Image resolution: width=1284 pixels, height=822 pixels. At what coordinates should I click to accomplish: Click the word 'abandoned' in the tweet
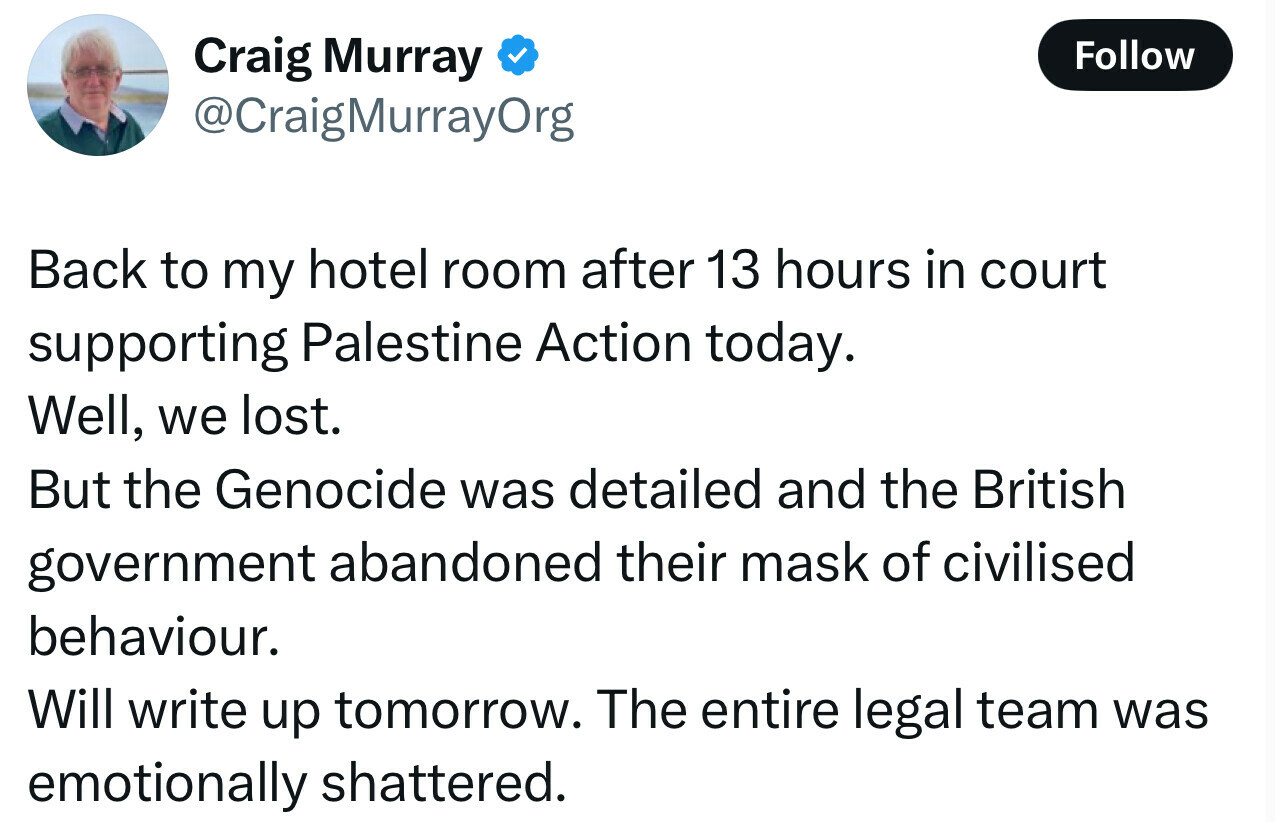click(x=466, y=564)
